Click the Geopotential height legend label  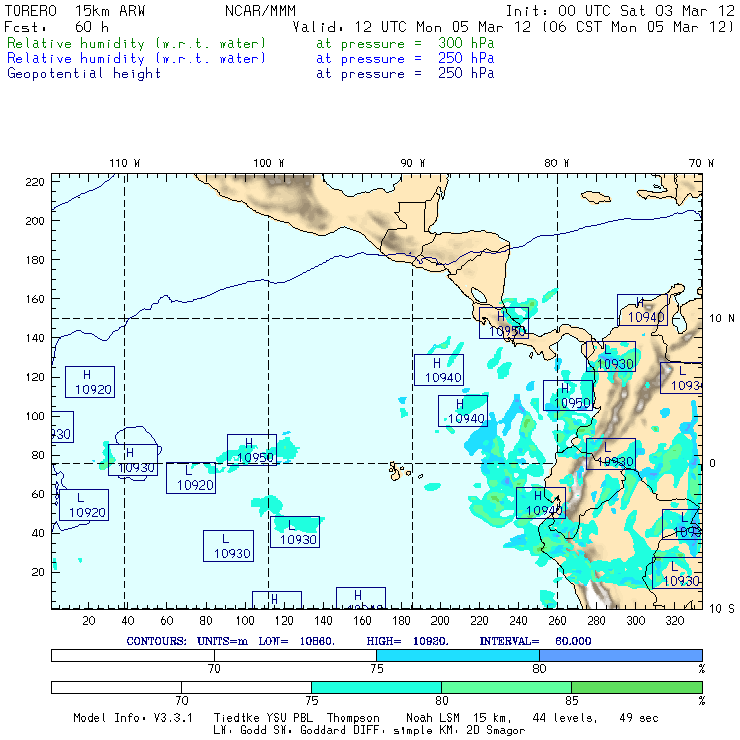tap(84, 74)
